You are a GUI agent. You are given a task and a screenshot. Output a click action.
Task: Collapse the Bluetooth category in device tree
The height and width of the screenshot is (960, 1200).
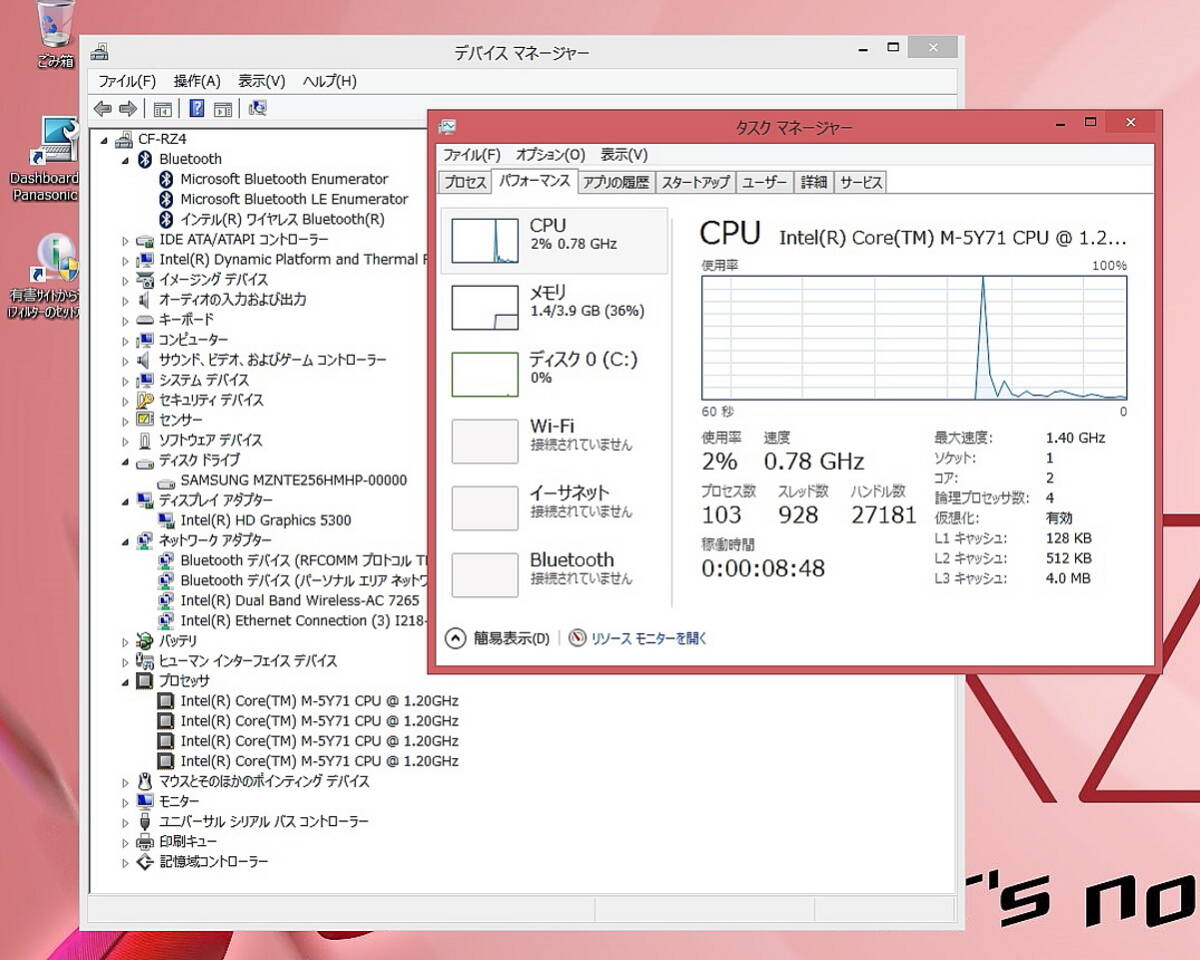pos(126,159)
